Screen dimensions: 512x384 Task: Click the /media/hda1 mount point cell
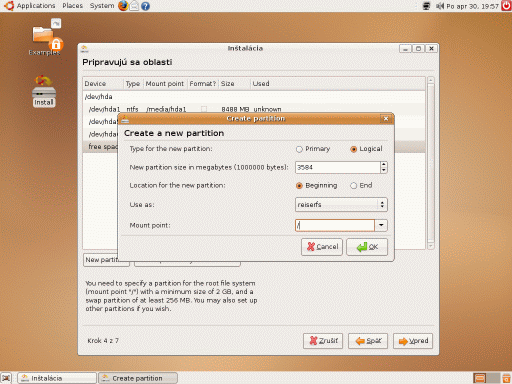[166, 109]
